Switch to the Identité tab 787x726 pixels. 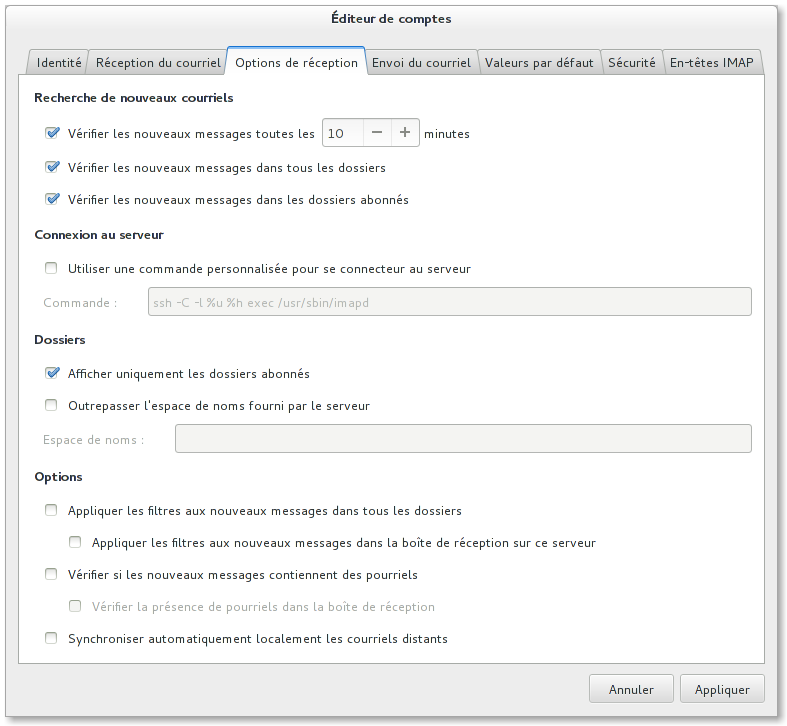59,62
